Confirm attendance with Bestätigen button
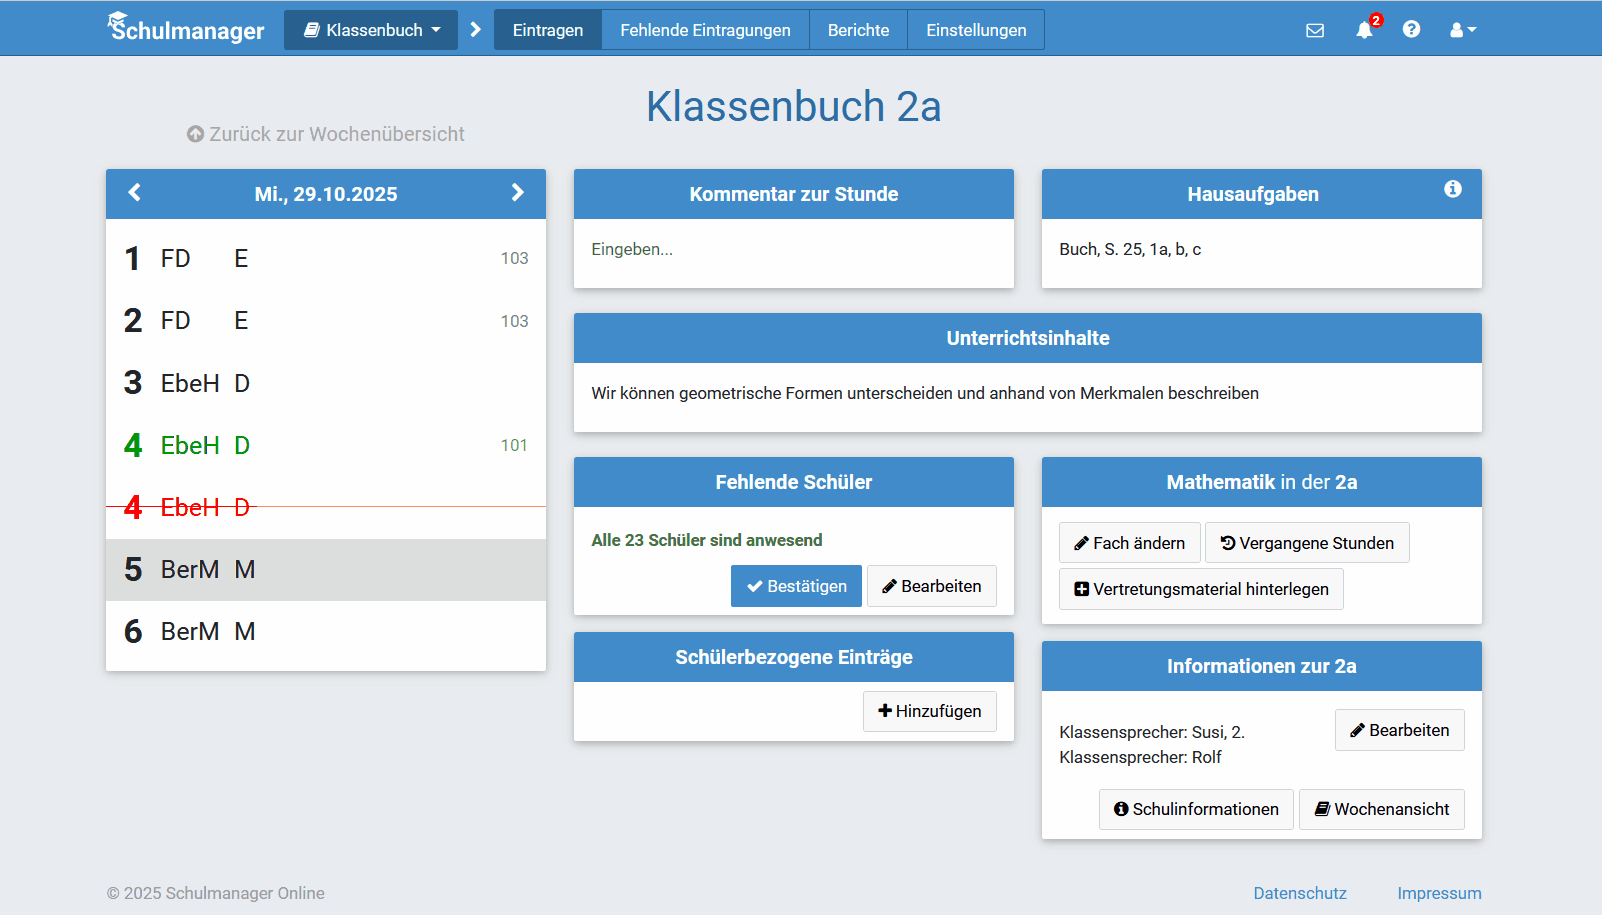 click(796, 586)
